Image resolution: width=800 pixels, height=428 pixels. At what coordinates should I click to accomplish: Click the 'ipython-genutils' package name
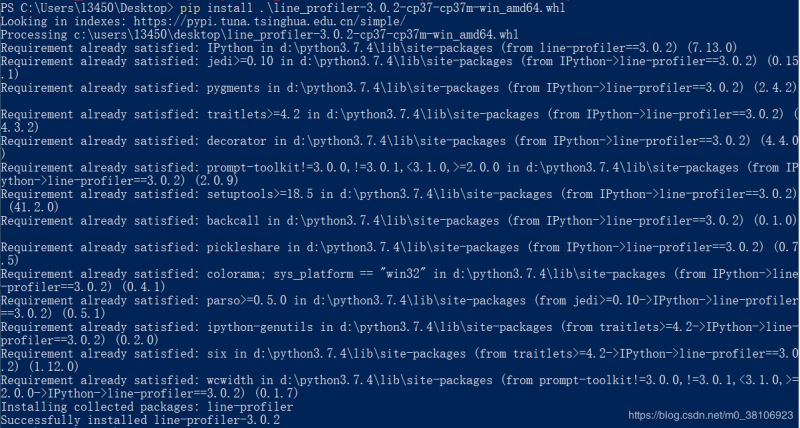(260, 327)
